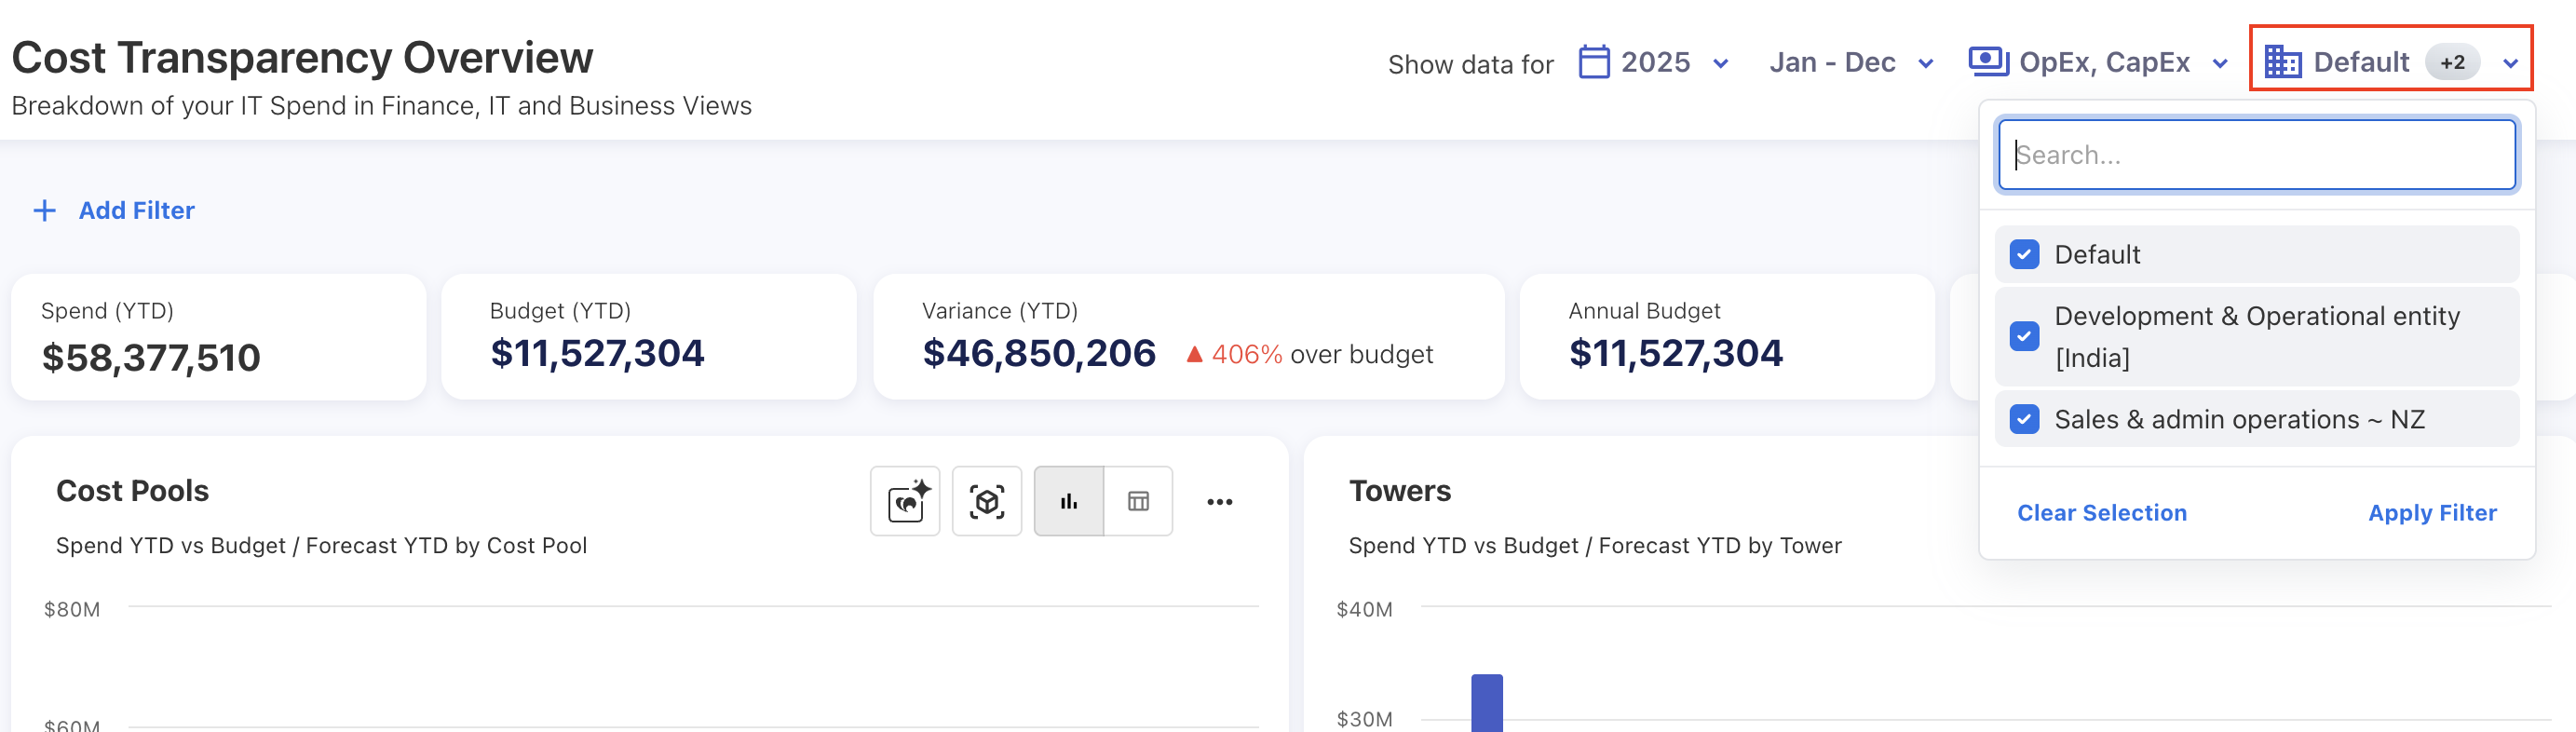Click the Clear Selection link
This screenshot has width=2576, height=732.
[x=2101, y=513]
